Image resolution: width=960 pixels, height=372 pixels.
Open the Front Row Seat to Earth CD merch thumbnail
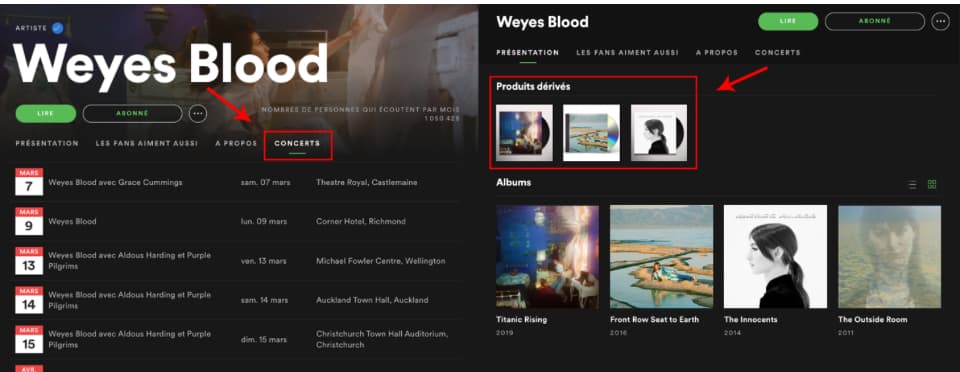pos(591,133)
